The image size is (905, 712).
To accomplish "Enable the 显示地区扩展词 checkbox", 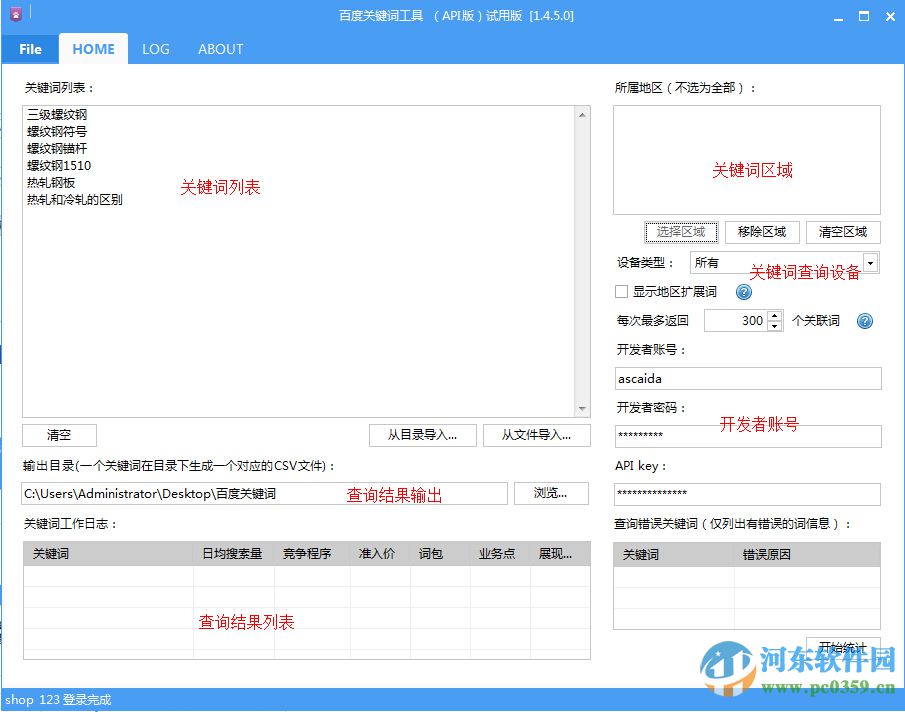I will click(x=620, y=291).
